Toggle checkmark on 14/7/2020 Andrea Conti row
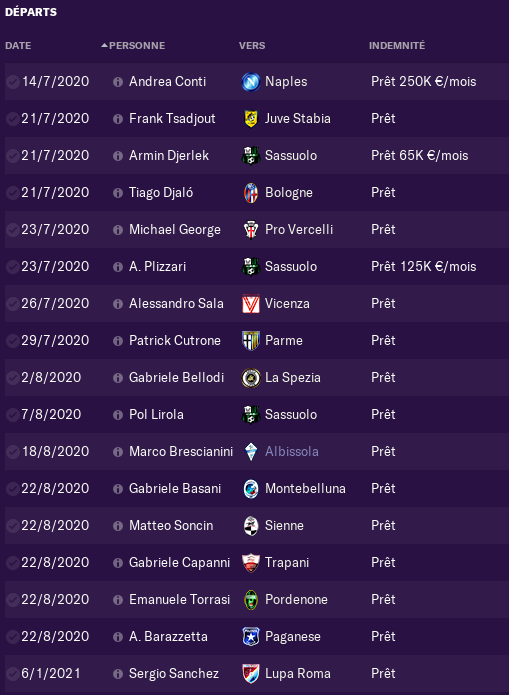Image resolution: width=510 pixels, height=695 pixels. [13, 82]
